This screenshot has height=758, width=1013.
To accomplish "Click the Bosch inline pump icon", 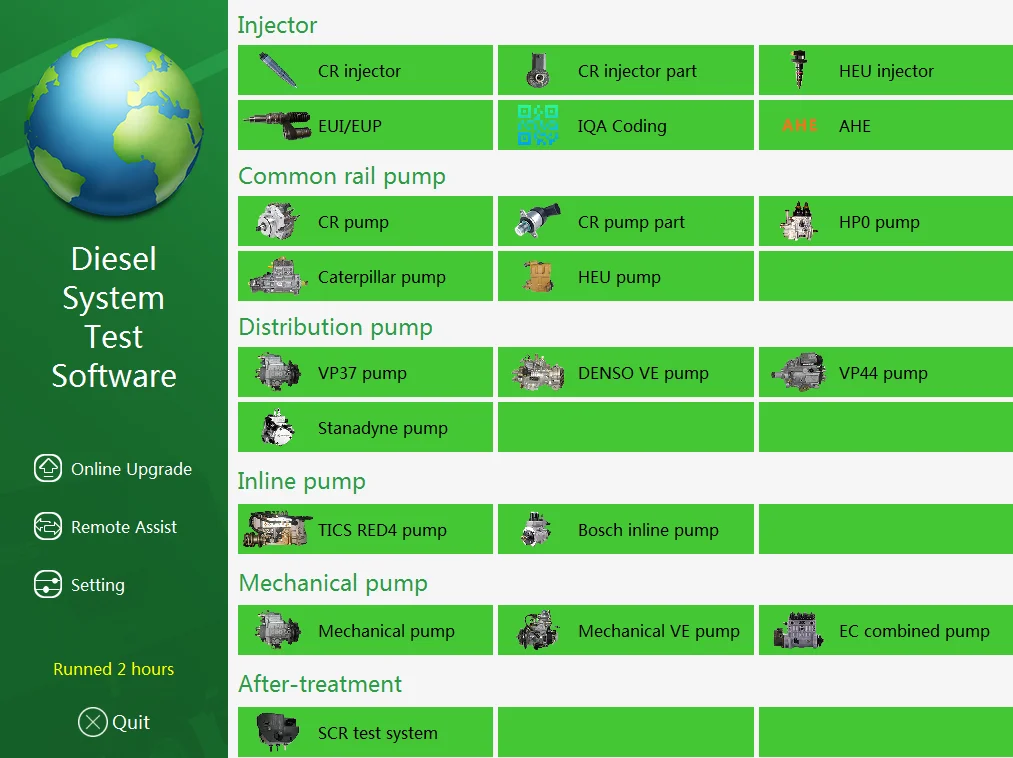I will pyautogui.click(x=536, y=529).
